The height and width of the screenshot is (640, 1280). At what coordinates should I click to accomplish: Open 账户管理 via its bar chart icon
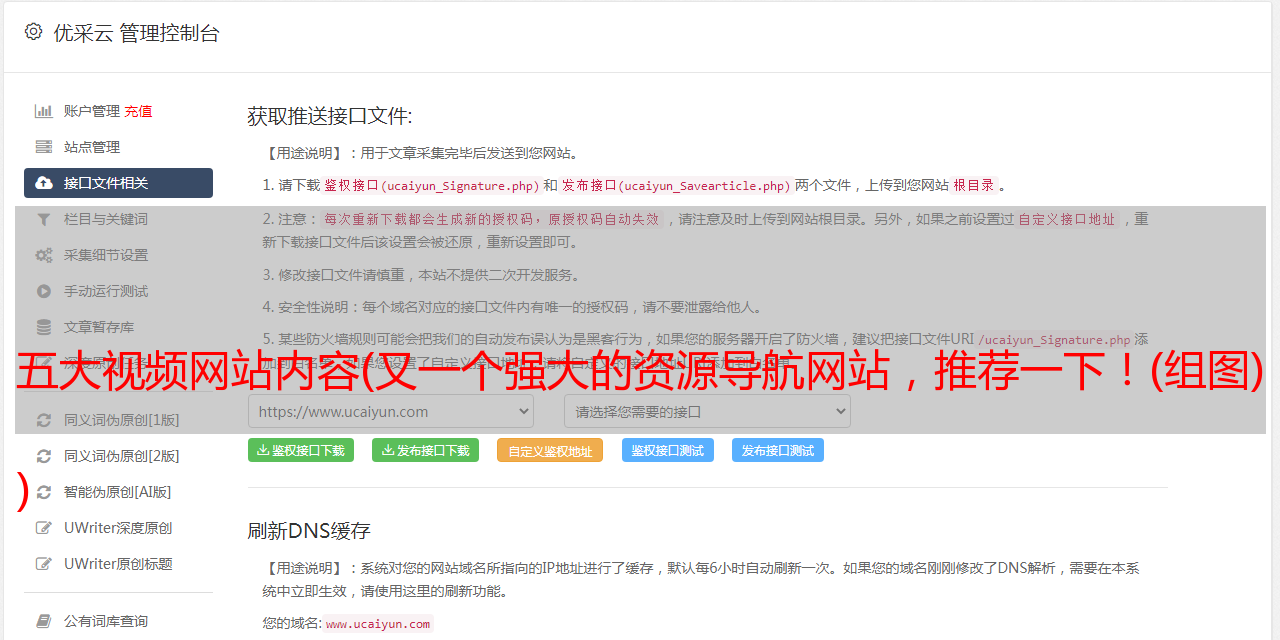tap(44, 111)
